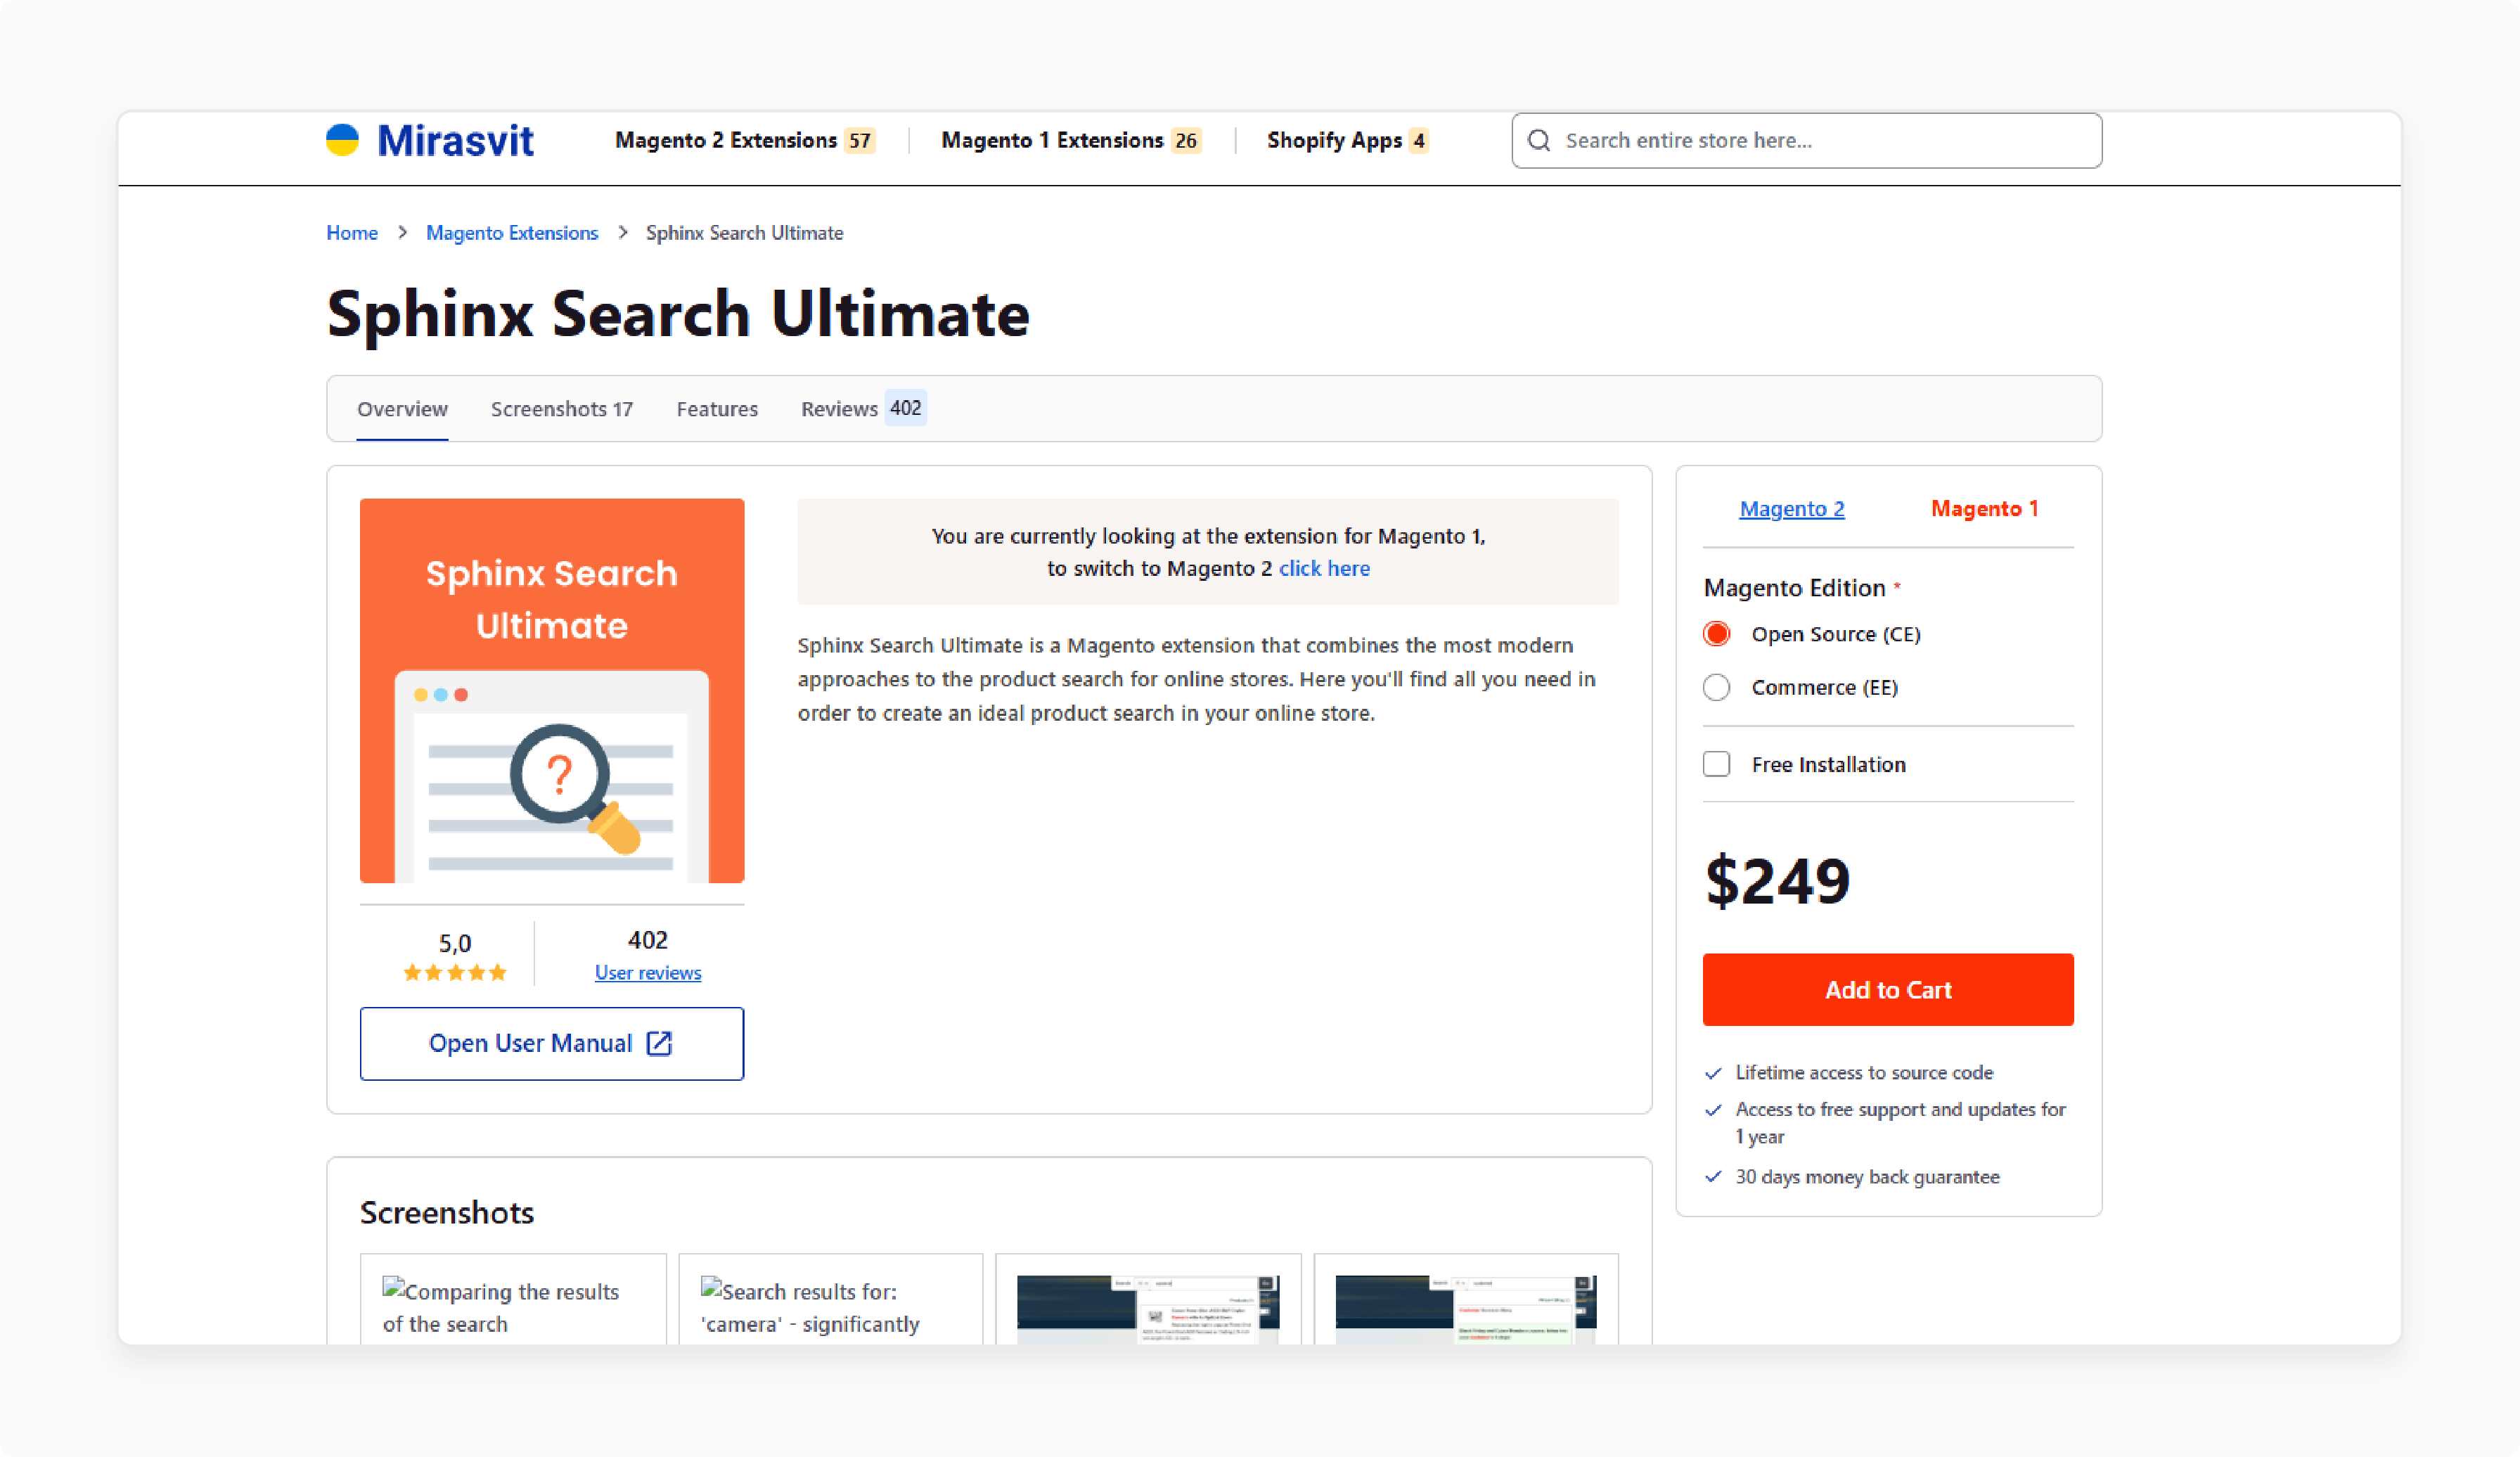Switch to Screenshots 17 tab
The image size is (2520, 1457).
(562, 409)
